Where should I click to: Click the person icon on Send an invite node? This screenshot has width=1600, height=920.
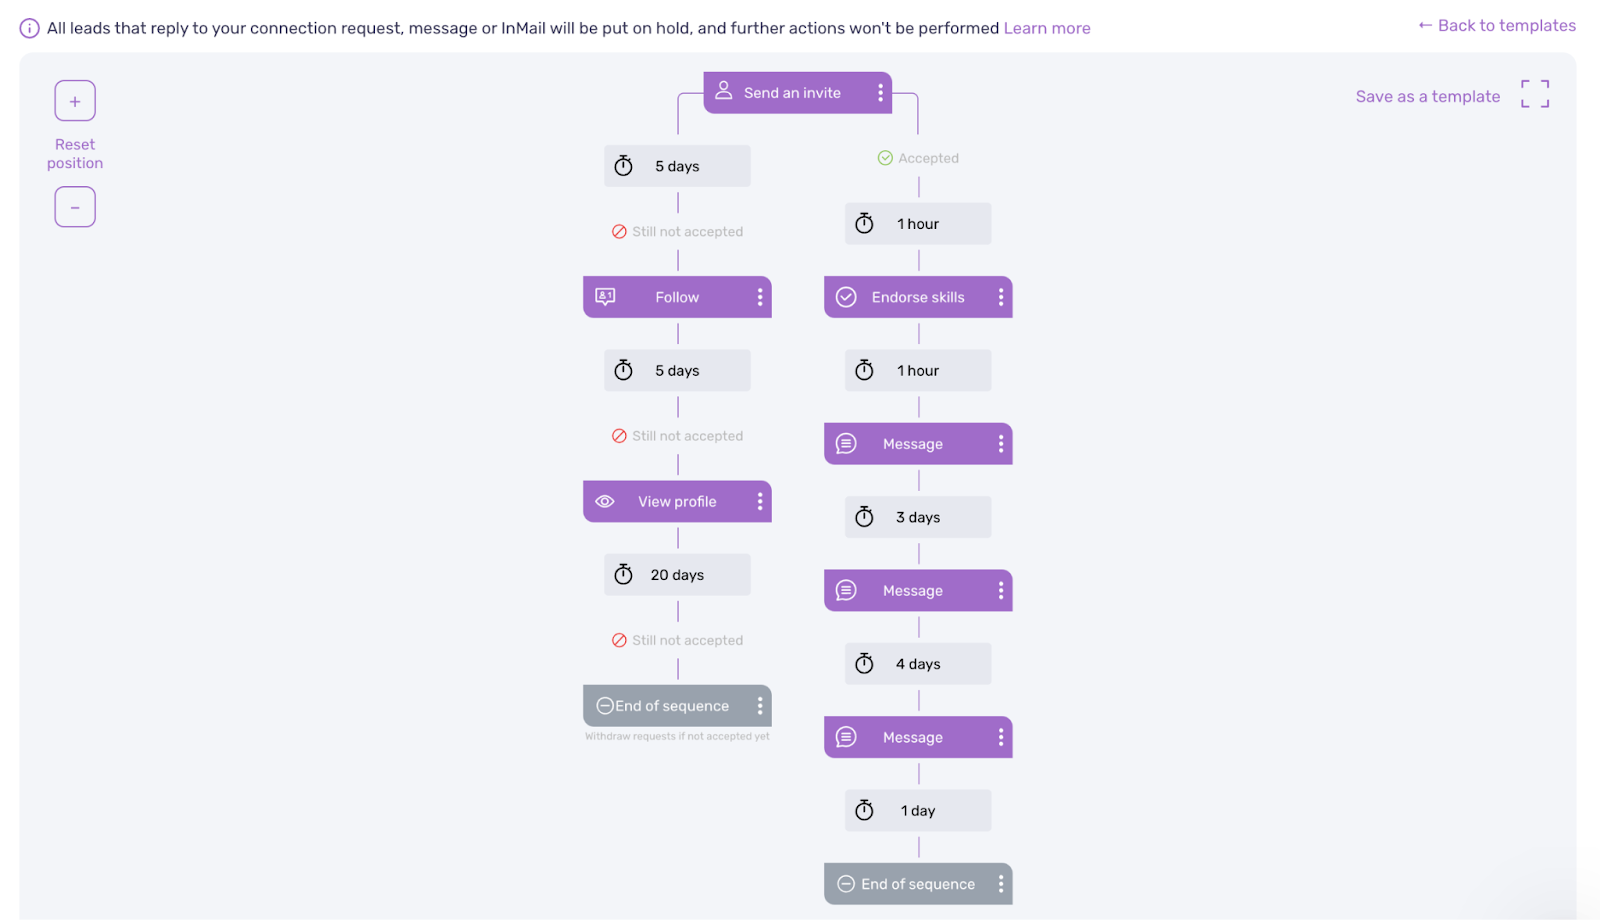coord(724,92)
